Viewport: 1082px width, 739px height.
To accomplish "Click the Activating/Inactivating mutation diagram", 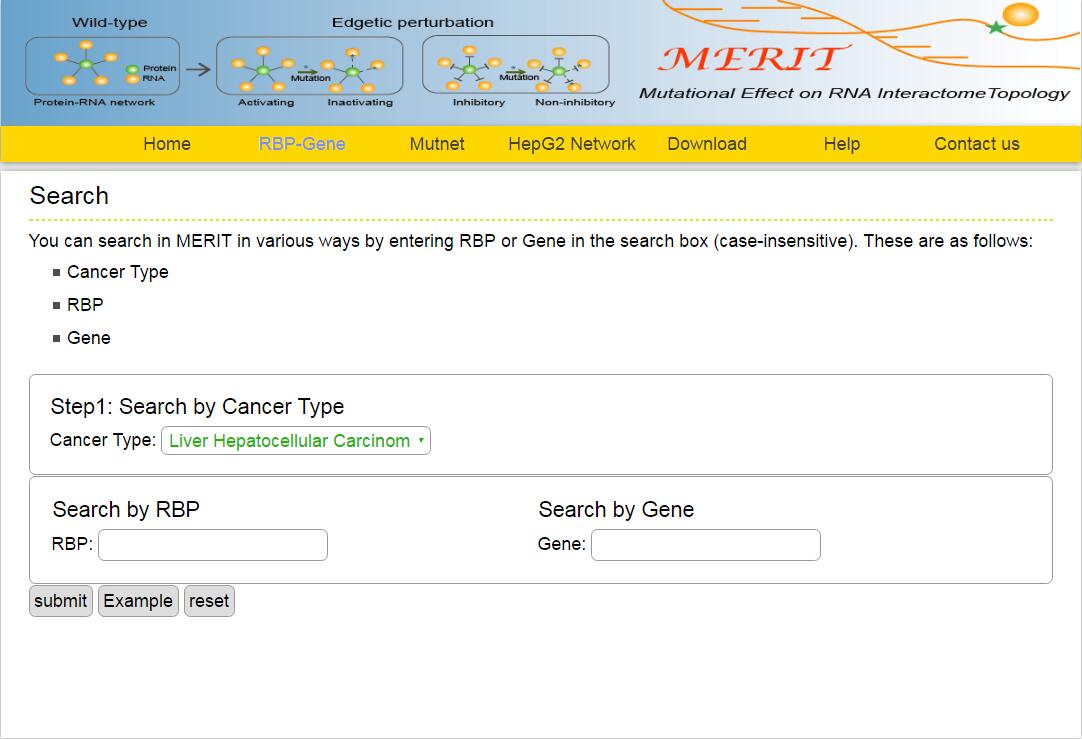I will tap(309, 66).
